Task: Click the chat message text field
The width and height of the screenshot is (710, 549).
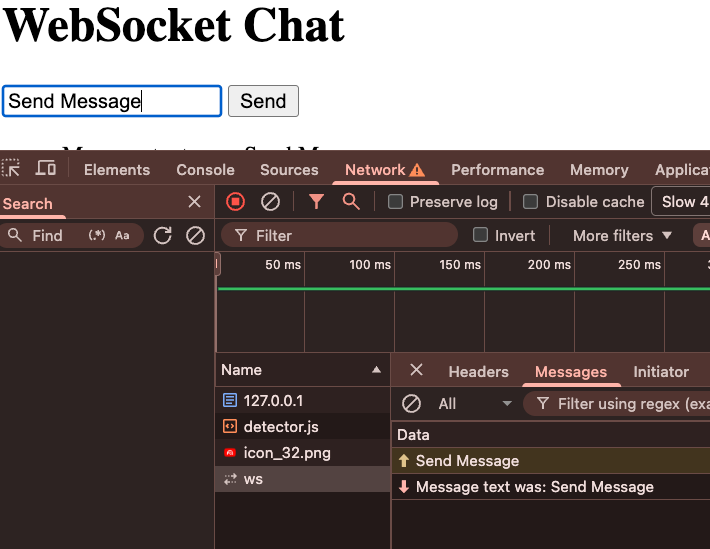Action: pyautogui.click(x=112, y=101)
